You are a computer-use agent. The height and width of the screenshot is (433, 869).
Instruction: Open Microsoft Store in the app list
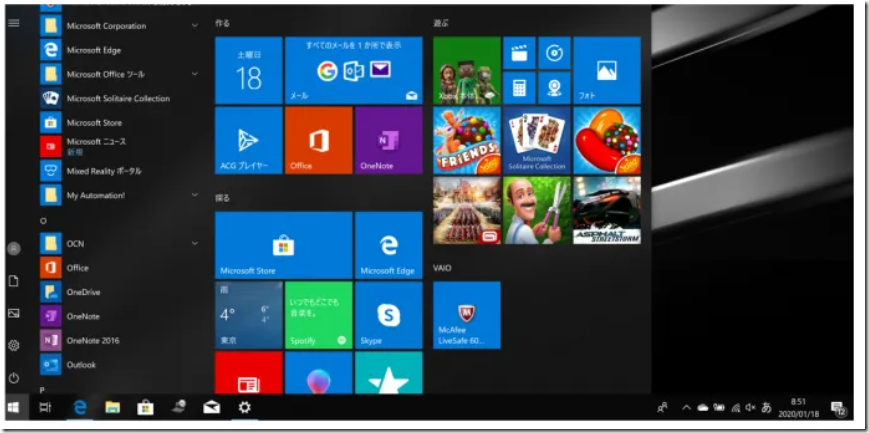click(x=120, y=123)
